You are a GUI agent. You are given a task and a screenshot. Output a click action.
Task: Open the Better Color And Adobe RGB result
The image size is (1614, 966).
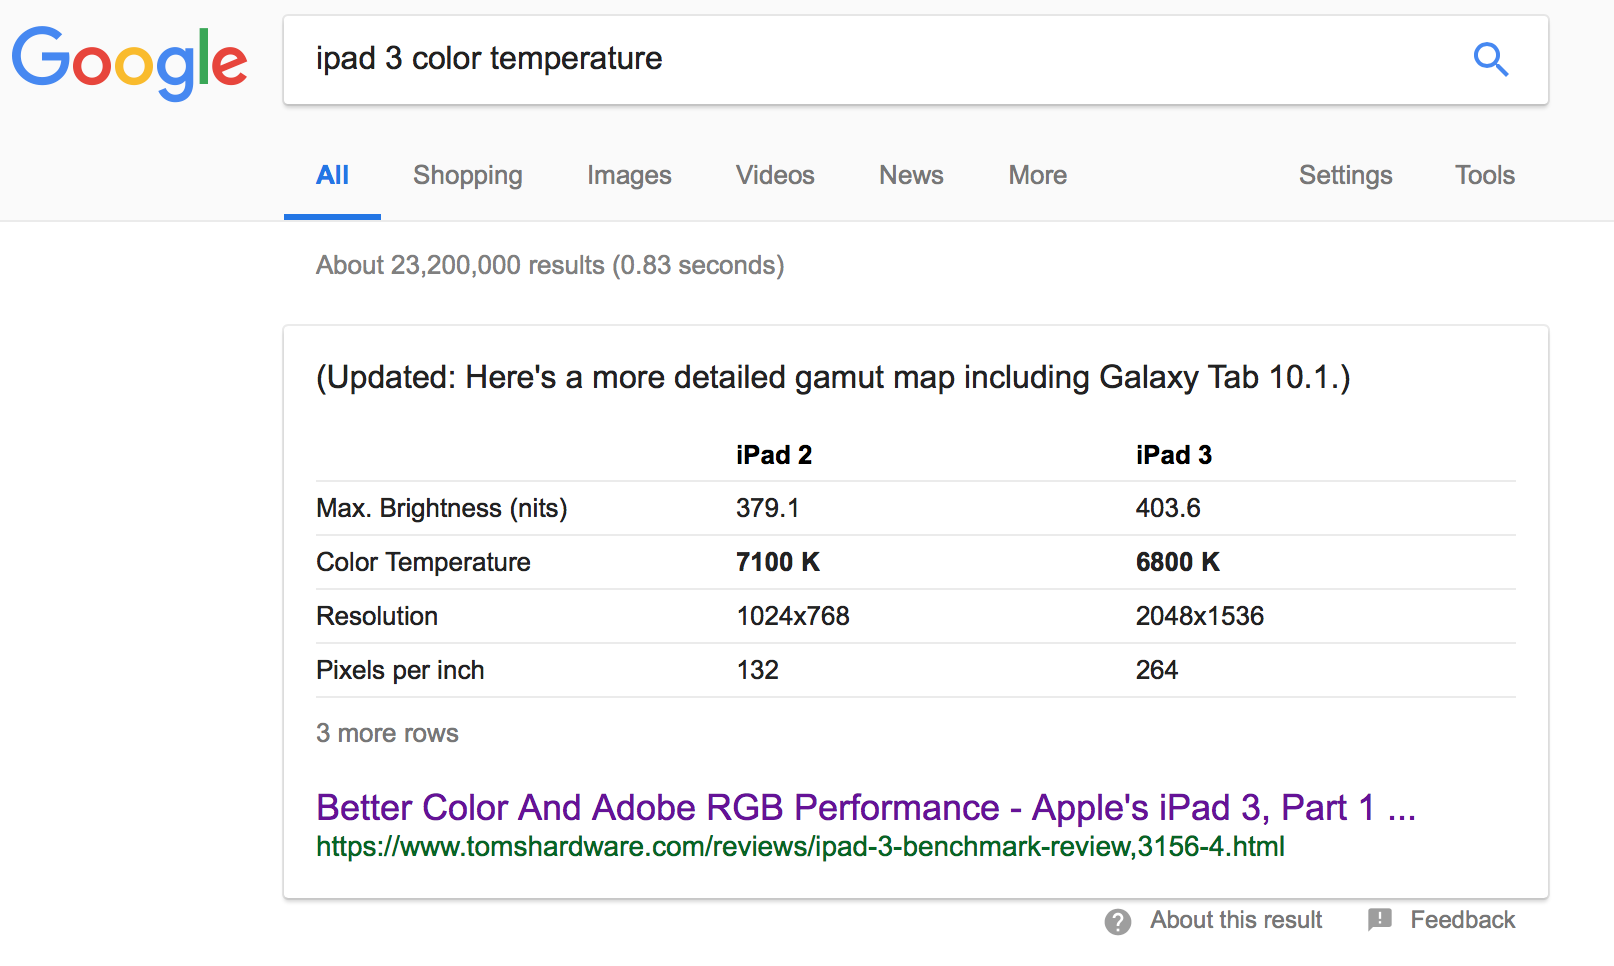pyautogui.click(x=865, y=808)
